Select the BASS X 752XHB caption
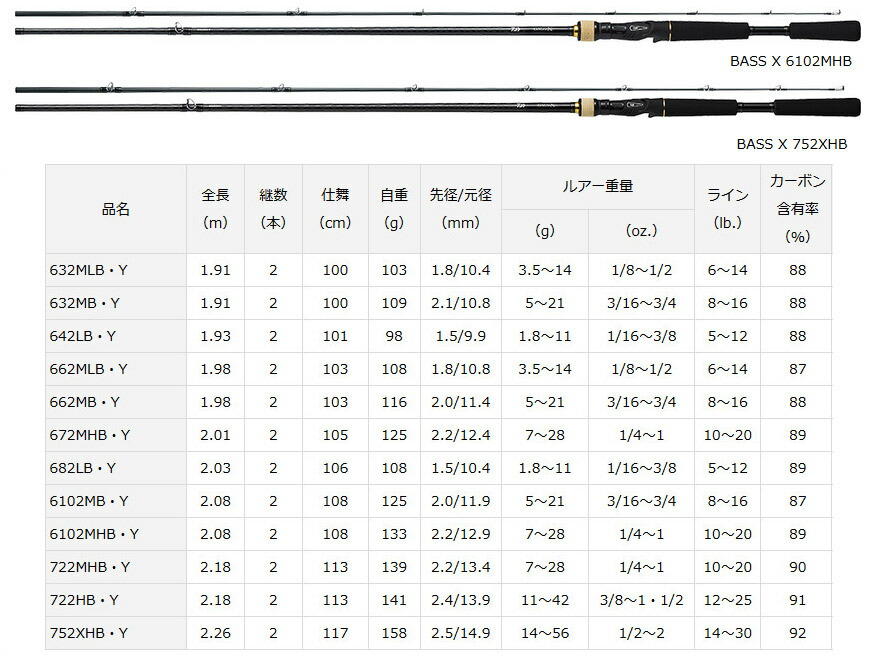This screenshot has height=665, width=880. (791, 144)
